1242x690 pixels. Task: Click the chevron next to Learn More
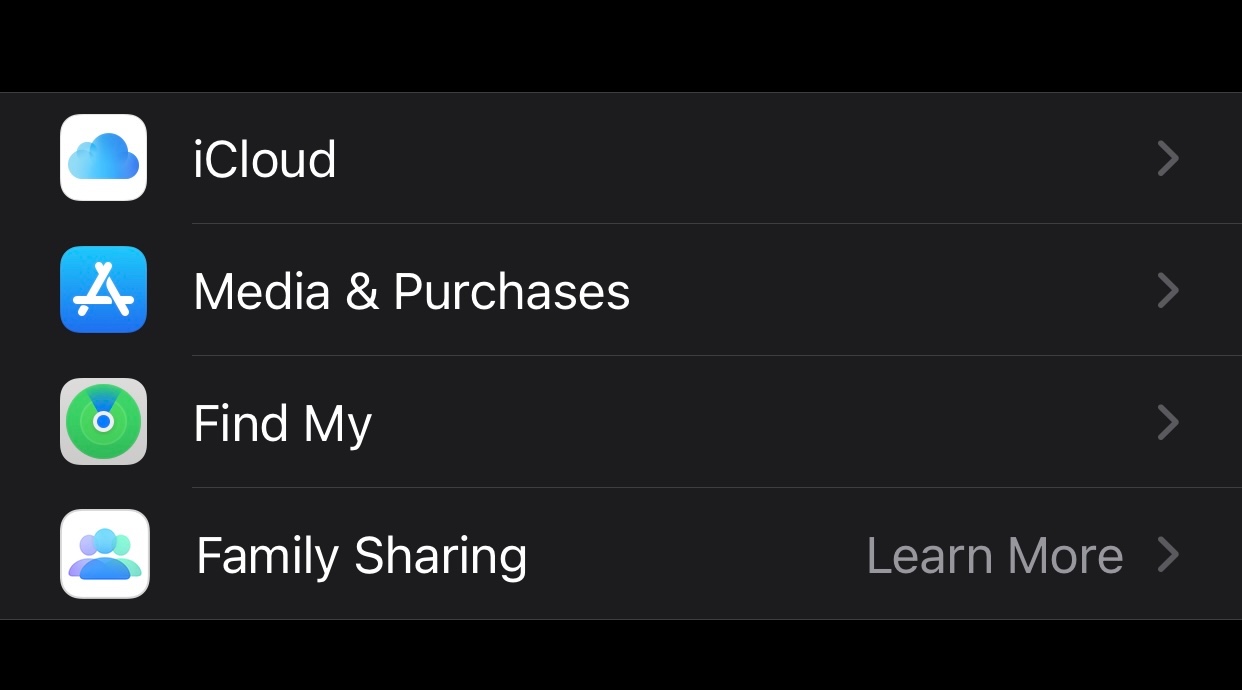1168,554
